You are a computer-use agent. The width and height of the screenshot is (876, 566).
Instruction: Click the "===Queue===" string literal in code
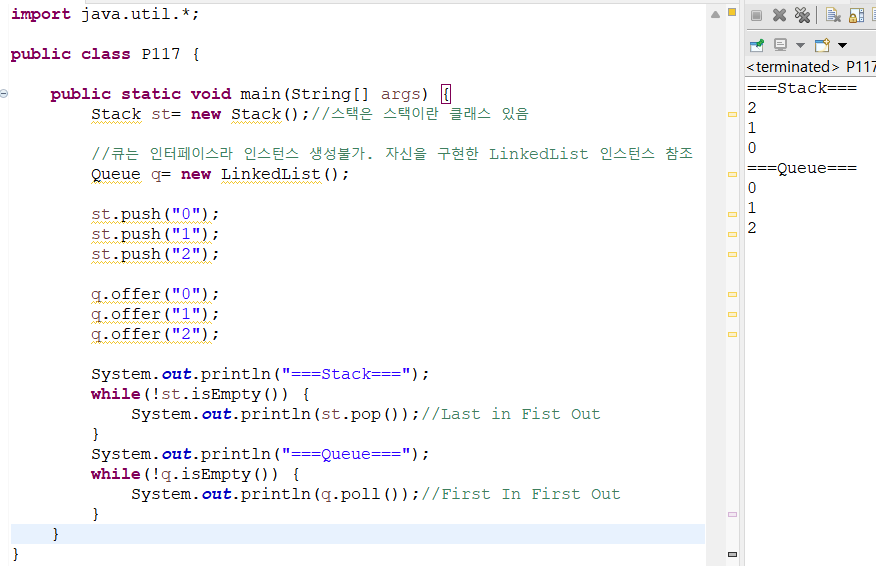(x=346, y=454)
